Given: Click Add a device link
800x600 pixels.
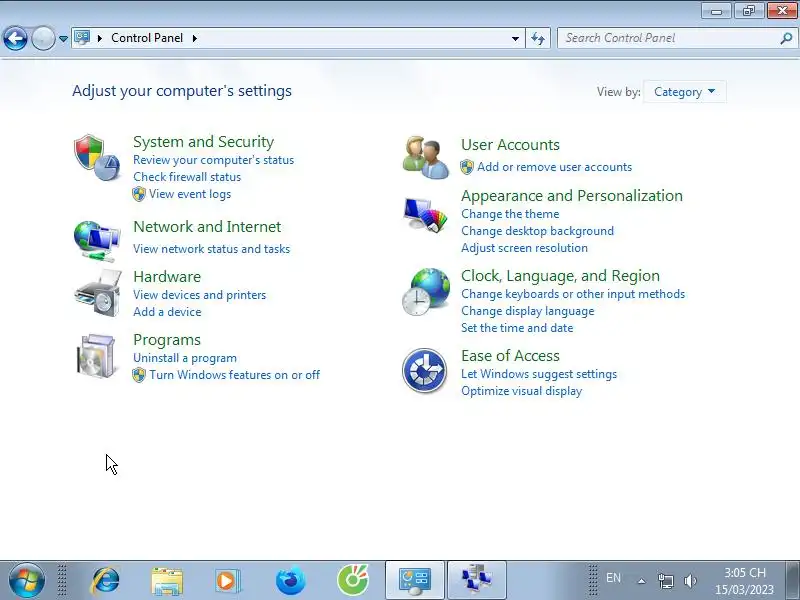Looking at the screenshot, I should coord(167,312).
